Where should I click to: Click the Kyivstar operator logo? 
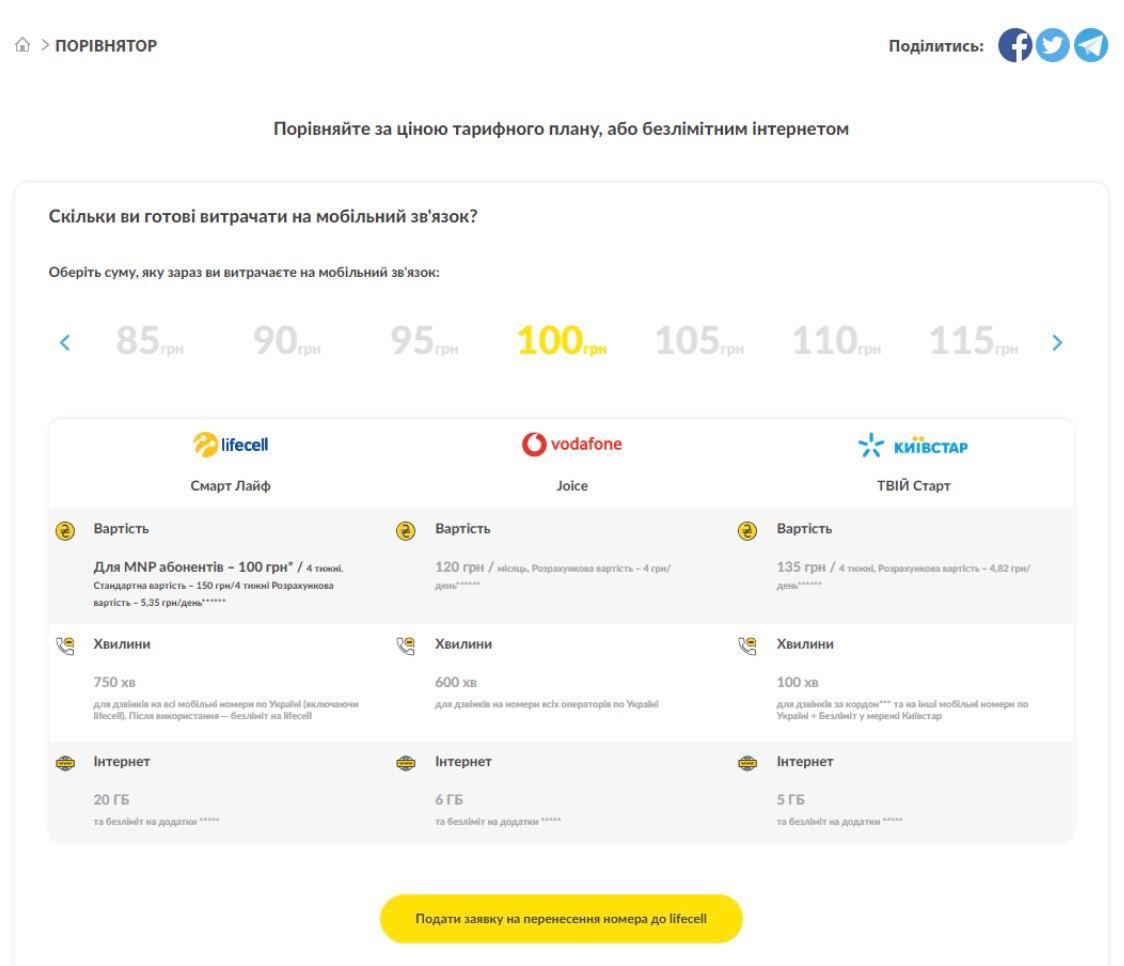pos(913,446)
